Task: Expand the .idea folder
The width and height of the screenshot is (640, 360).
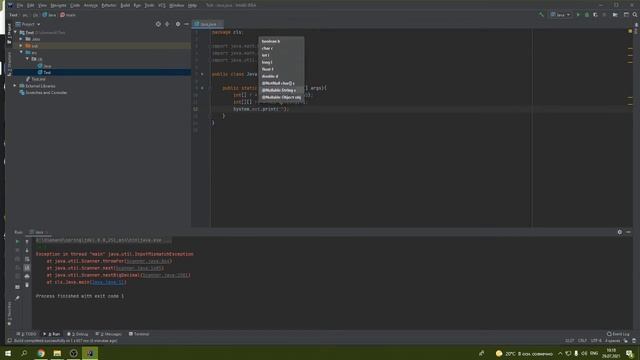Action: click(x=21, y=39)
